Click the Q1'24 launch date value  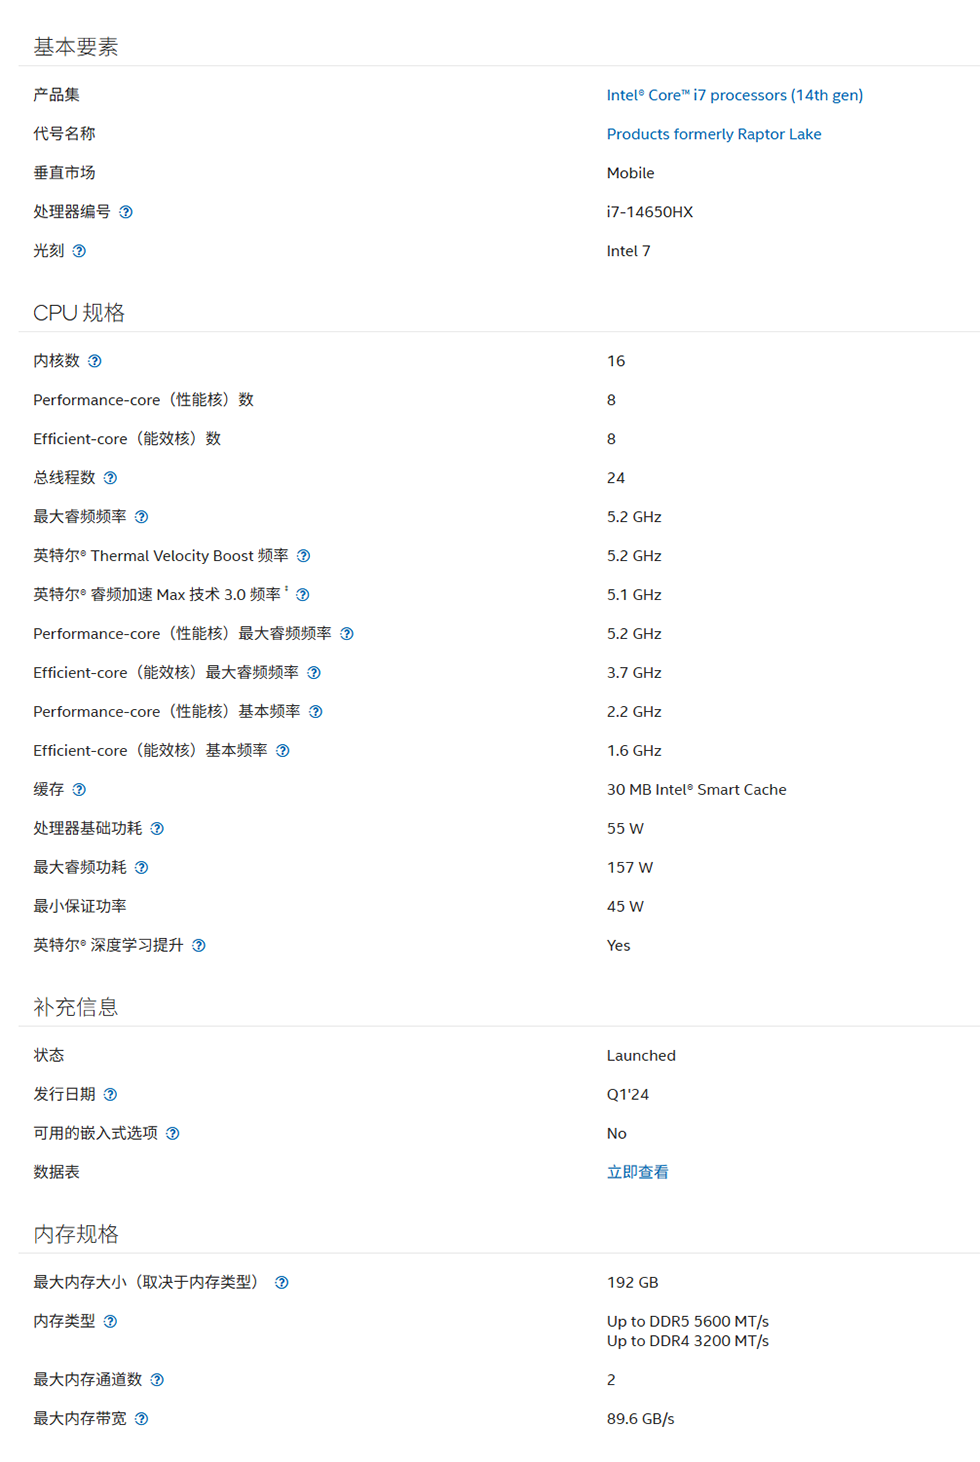[x=627, y=1095]
